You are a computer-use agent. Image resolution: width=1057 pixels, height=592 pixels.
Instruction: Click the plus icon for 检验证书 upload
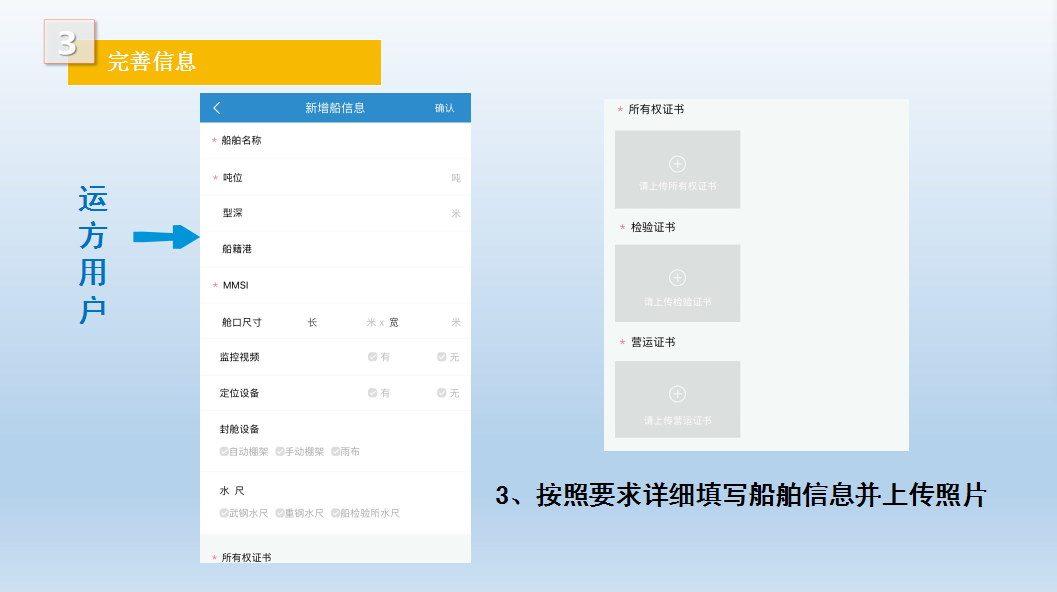pos(677,278)
